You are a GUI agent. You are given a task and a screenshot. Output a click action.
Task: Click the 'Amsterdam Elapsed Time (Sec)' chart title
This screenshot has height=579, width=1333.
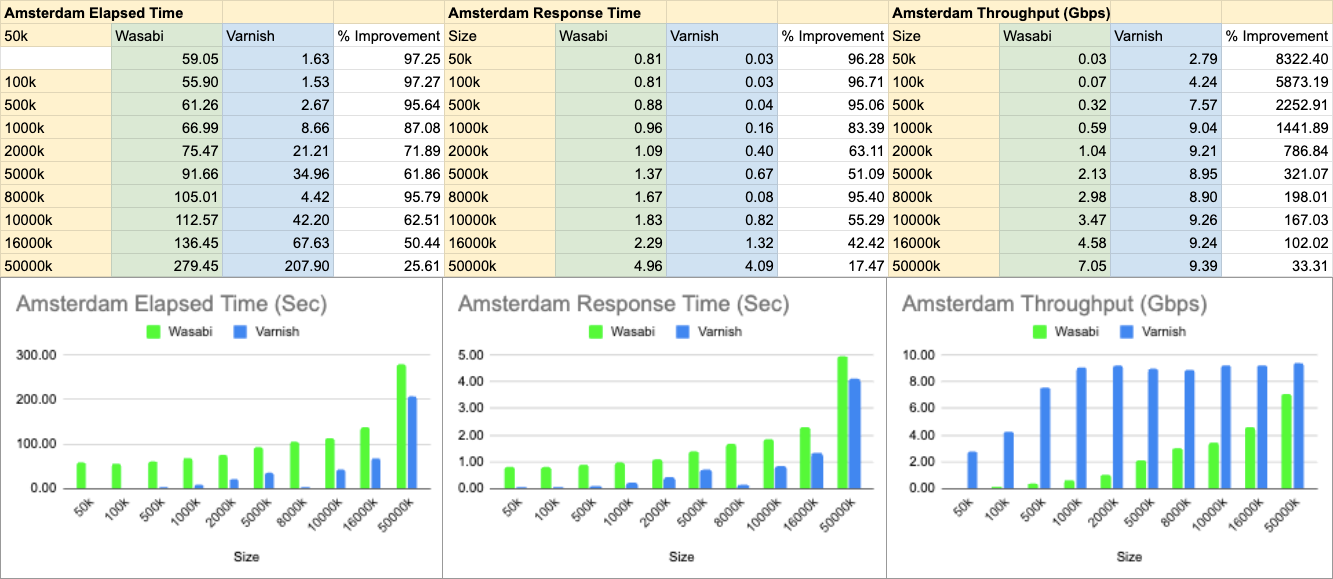pos(171,305)
